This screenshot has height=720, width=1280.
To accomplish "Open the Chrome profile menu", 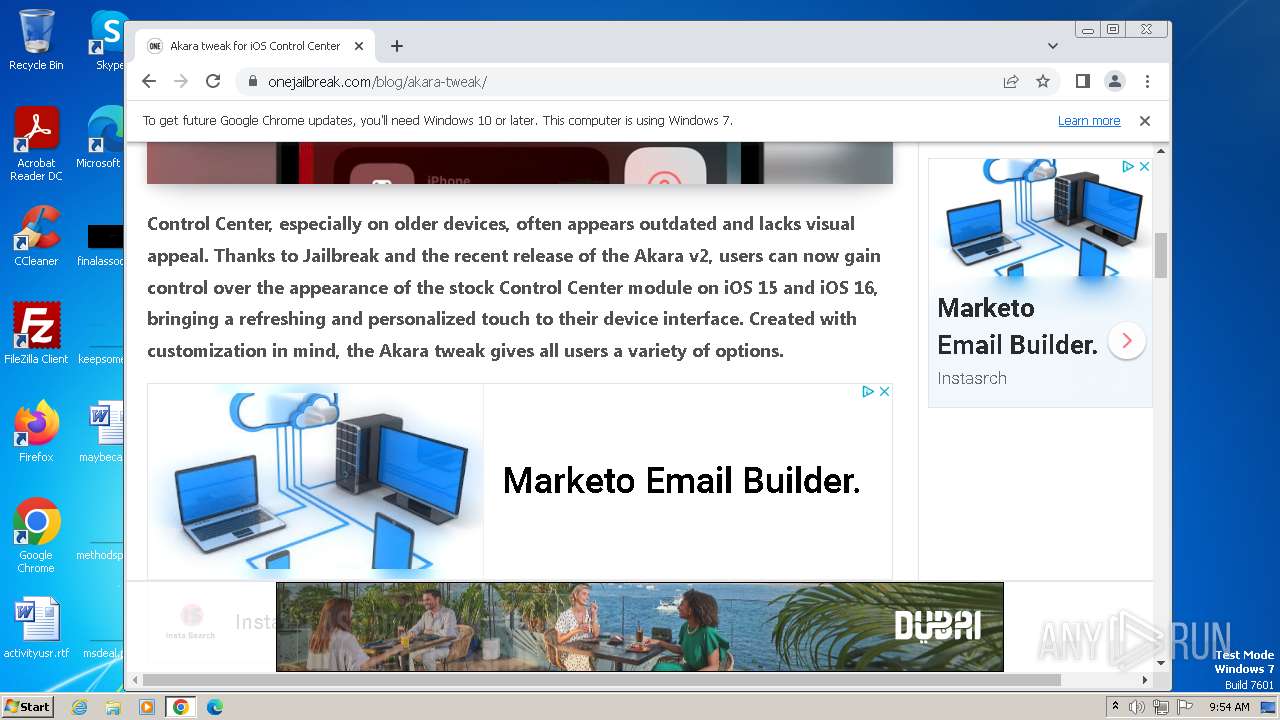I will pos(1114,81).
